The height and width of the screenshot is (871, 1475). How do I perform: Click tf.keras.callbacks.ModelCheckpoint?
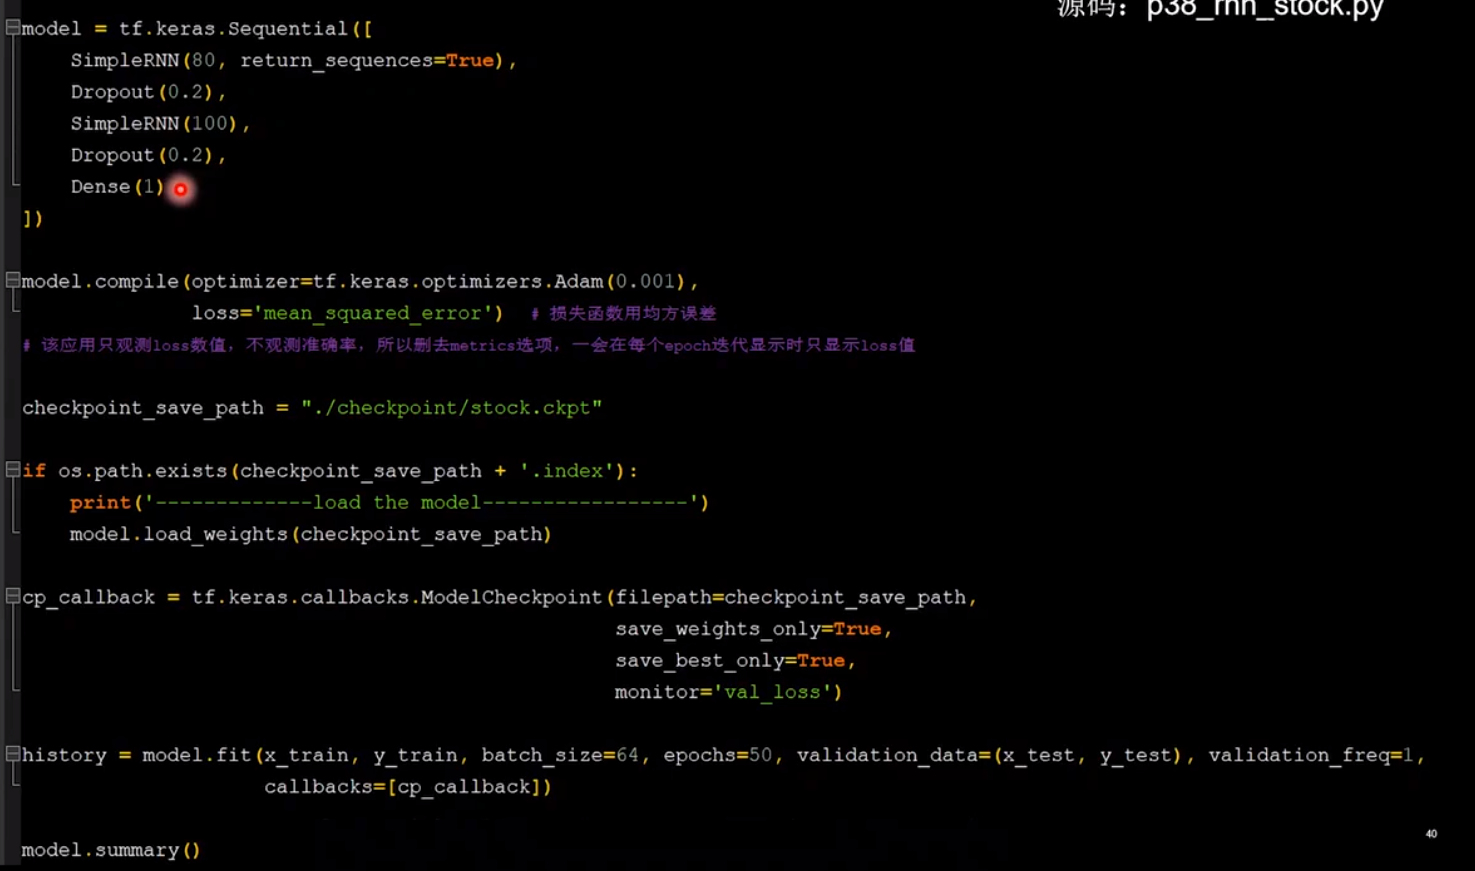coord(397,598)
